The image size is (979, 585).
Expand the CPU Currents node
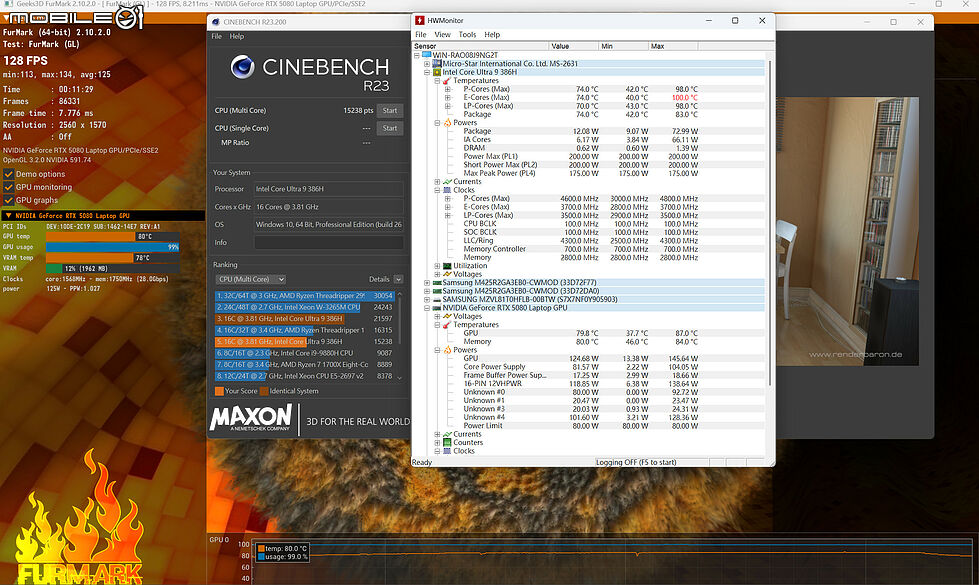(x=437, y=182)
